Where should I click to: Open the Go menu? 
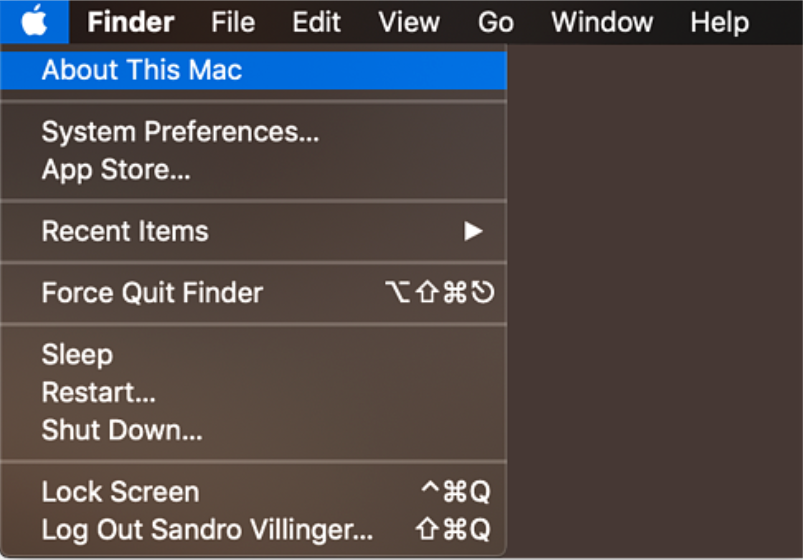tap(495, 22)
